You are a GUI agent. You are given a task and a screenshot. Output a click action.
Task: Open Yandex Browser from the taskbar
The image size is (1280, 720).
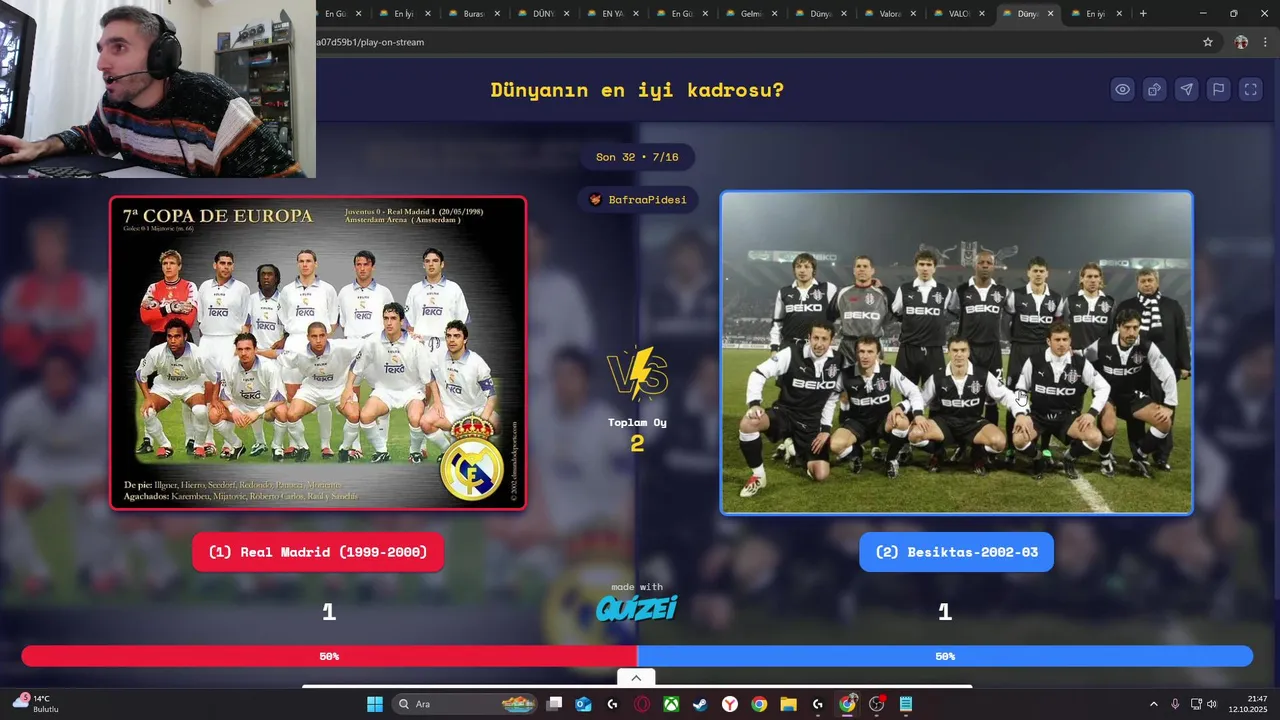(x=730, y=704)
